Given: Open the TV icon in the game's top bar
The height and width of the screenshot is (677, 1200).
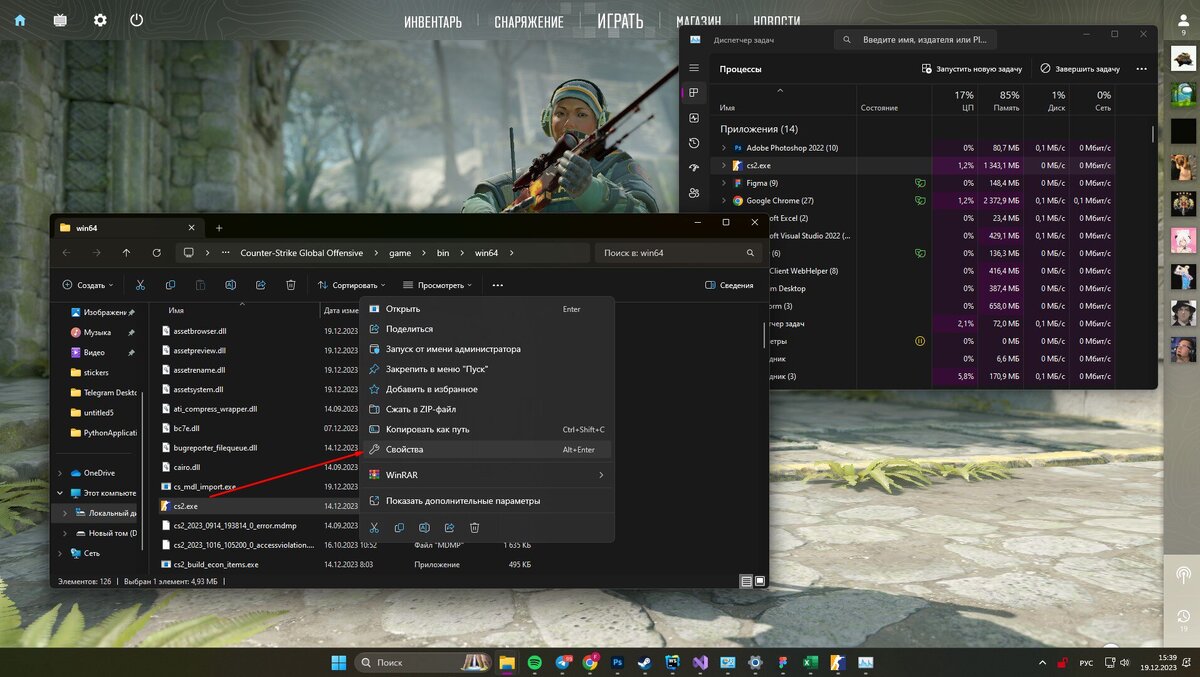Looking at the screenshot, I should (60, 20).
